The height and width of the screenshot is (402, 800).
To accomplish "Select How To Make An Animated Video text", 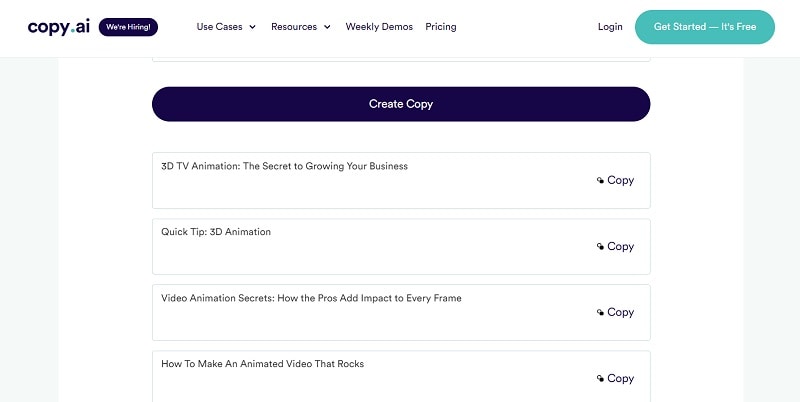I will click(x=262, y=364).
